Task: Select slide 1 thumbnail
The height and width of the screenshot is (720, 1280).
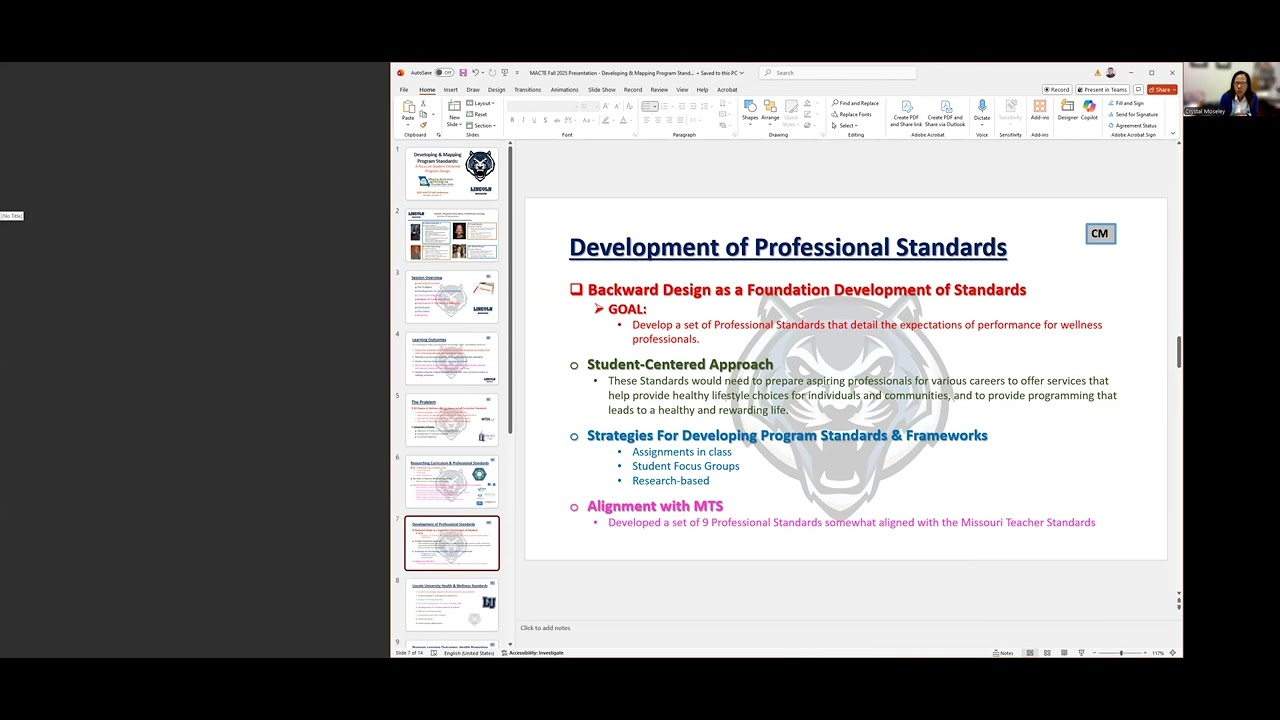Action: 452,173
